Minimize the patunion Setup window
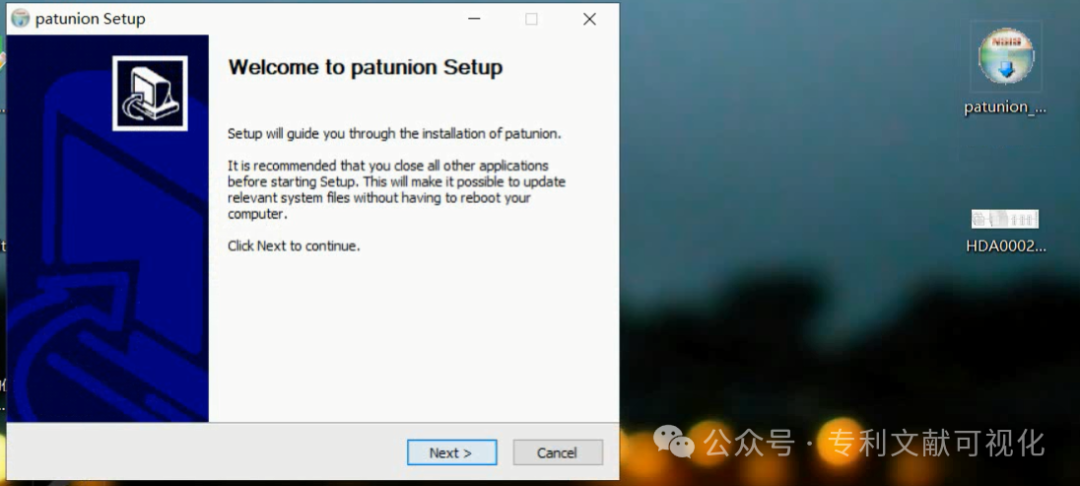Screen dimensions: 1080x486 (473, 19)
